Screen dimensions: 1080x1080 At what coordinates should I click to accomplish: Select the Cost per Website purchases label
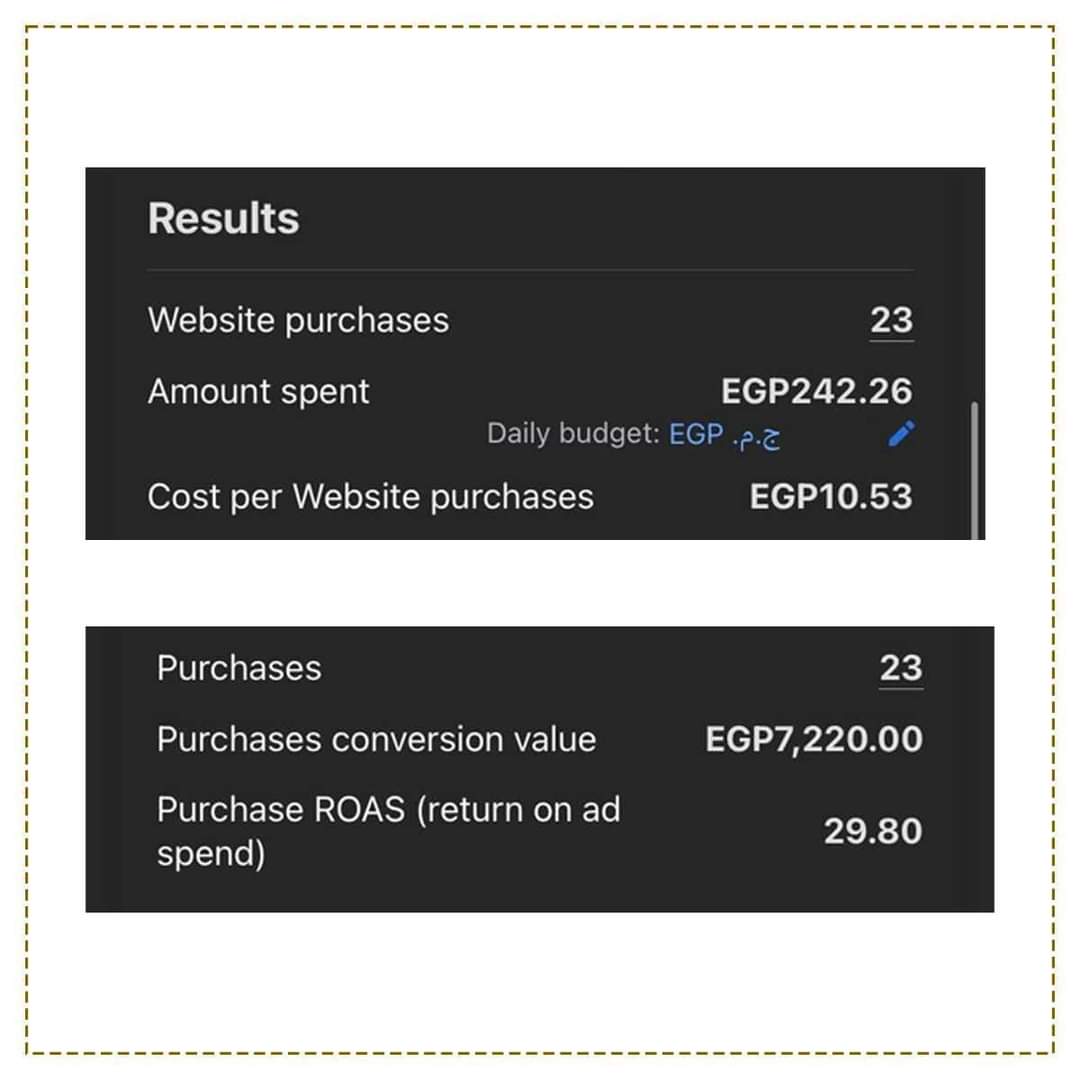(x=370, y=497)
